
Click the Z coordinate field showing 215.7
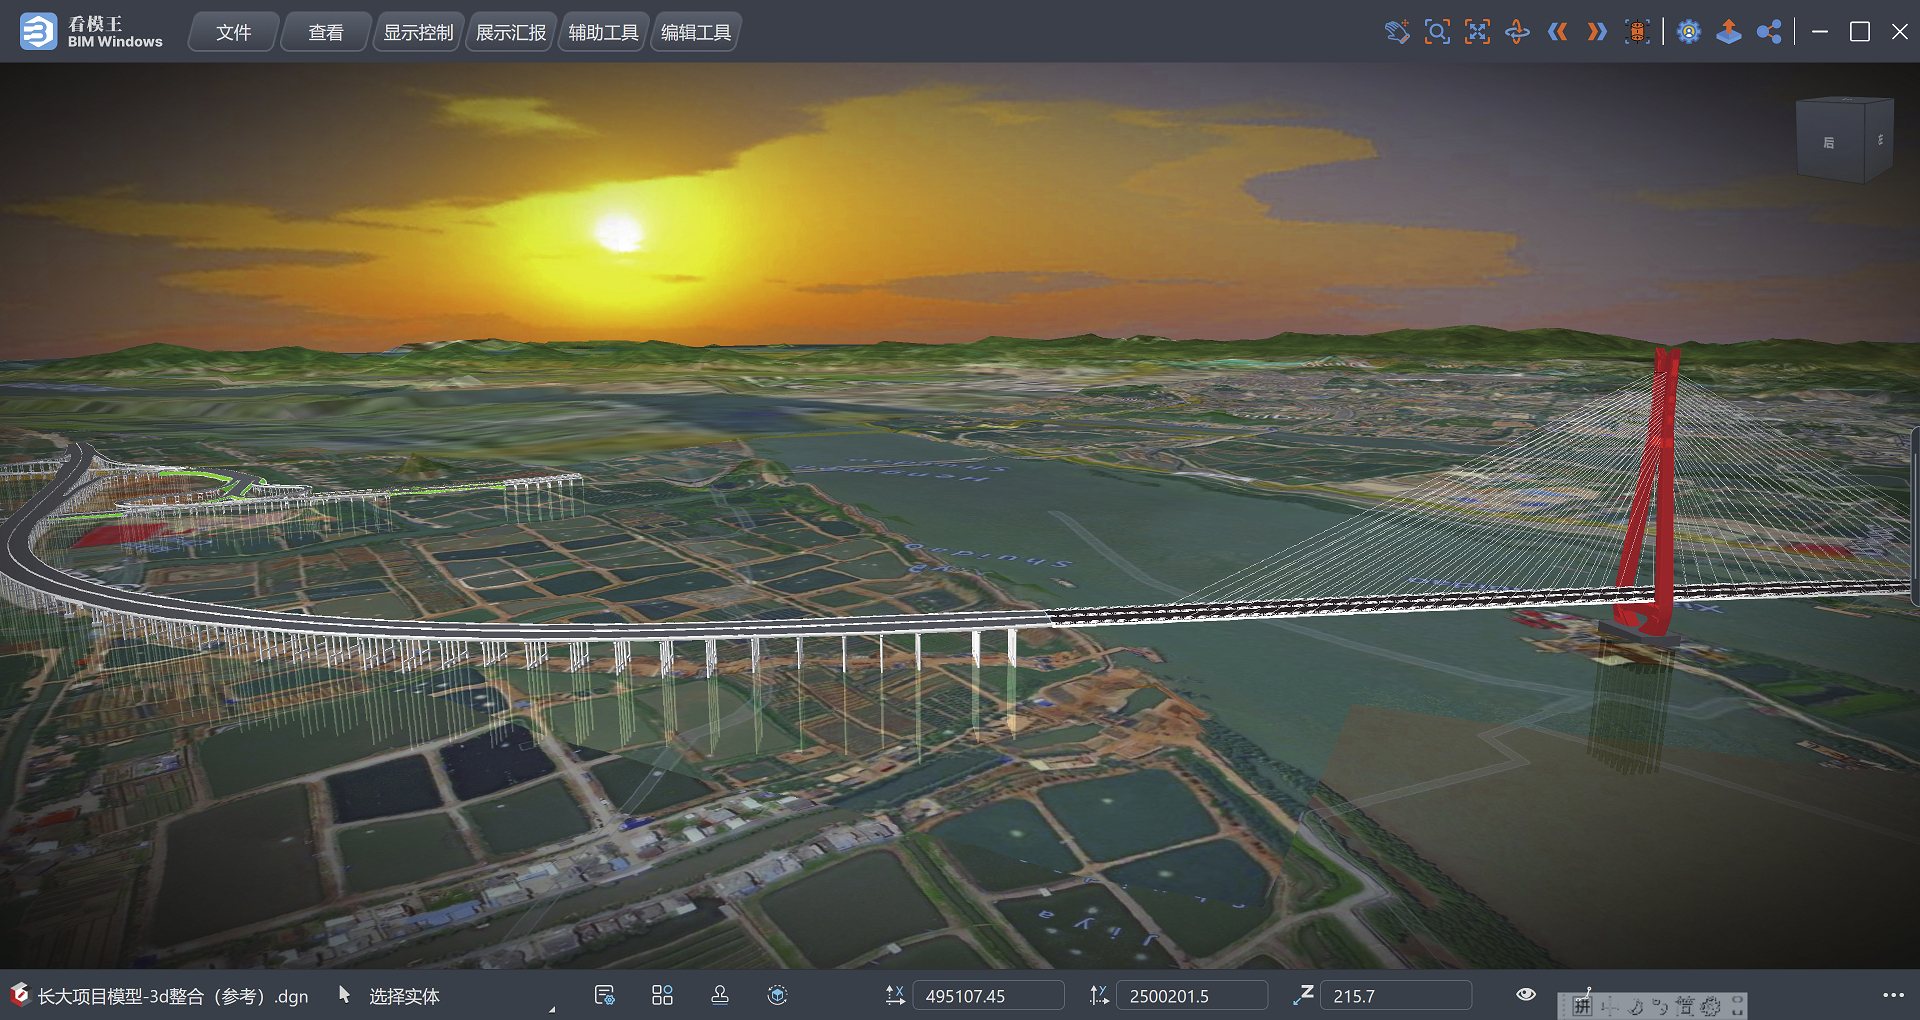click(x=1395, y=996)
